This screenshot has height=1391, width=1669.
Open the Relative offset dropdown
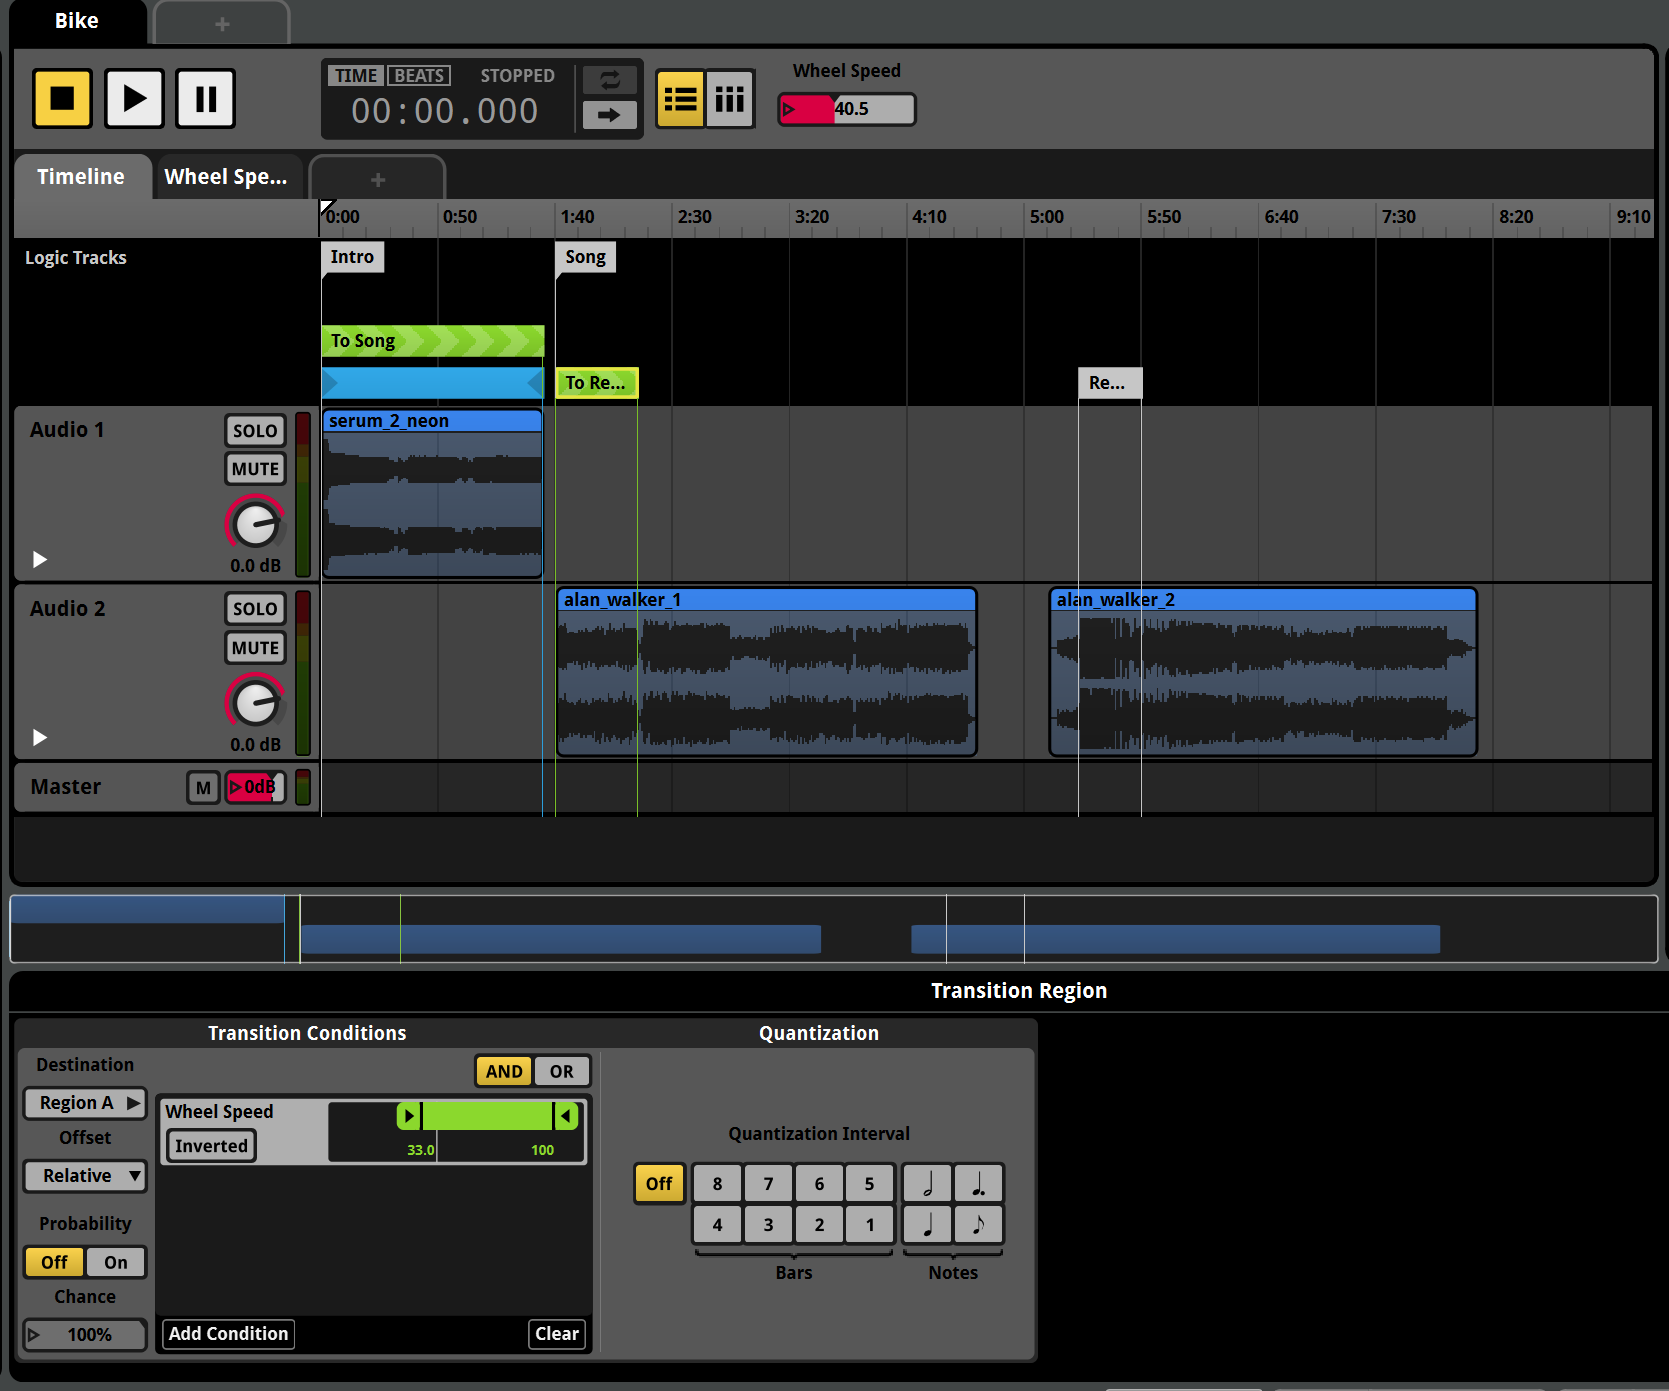point(85,1175)
